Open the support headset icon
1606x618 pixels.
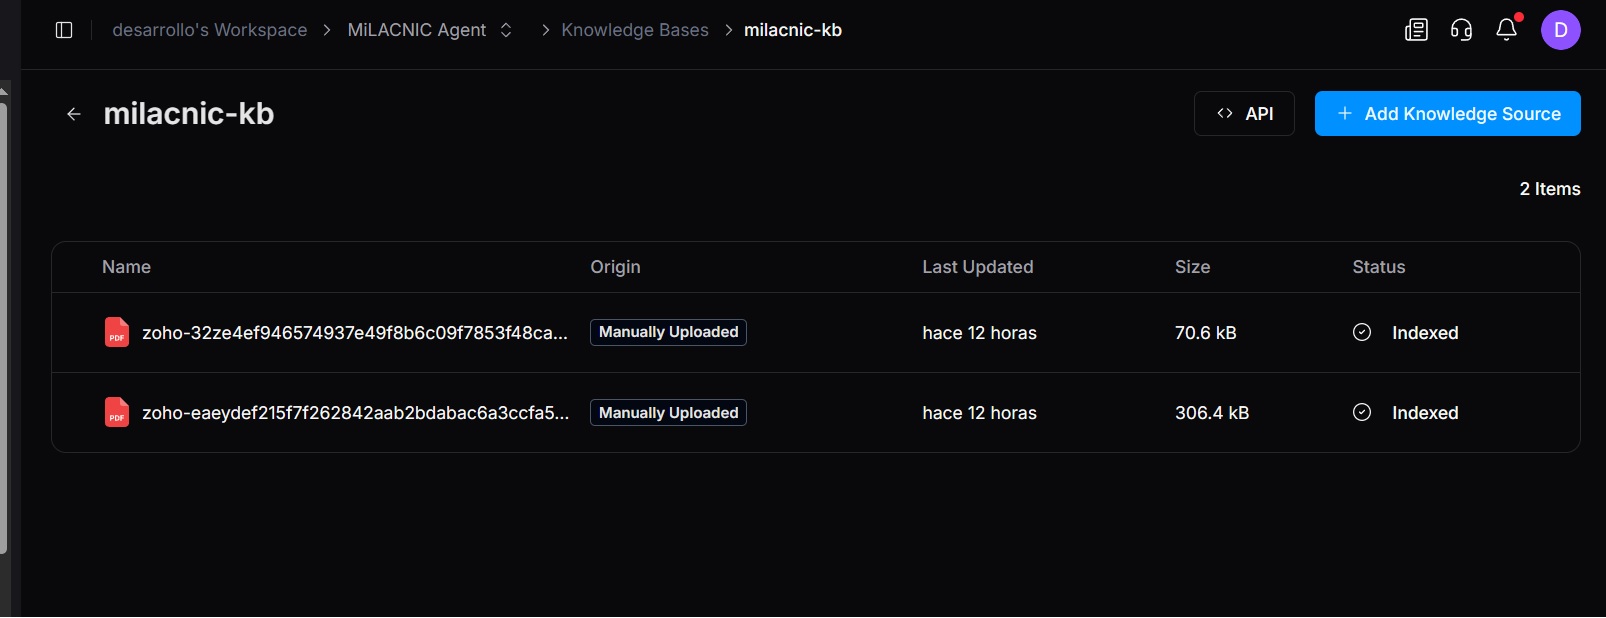click(x=1461, y=30)
